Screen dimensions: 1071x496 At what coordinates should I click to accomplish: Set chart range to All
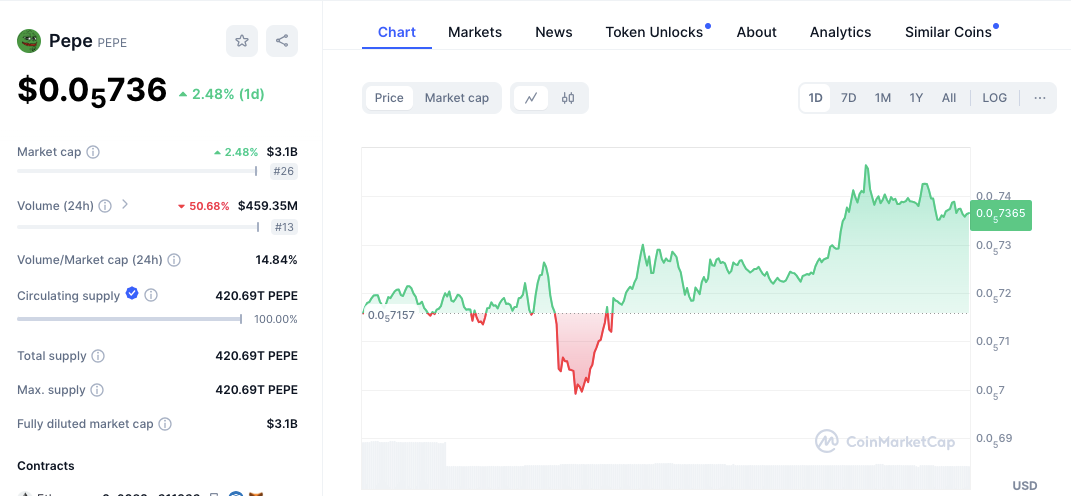click(949, 98)
